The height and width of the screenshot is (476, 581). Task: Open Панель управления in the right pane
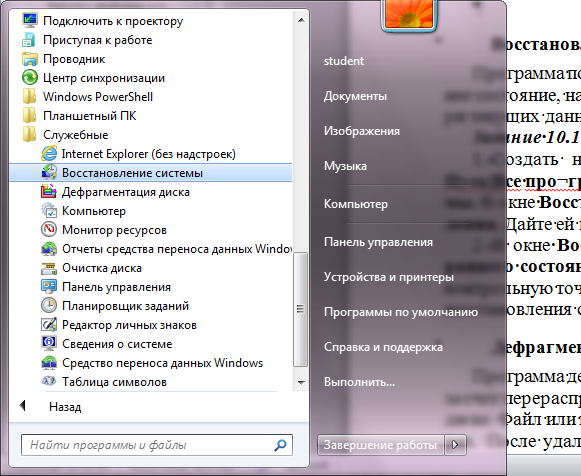pos(378,242)
